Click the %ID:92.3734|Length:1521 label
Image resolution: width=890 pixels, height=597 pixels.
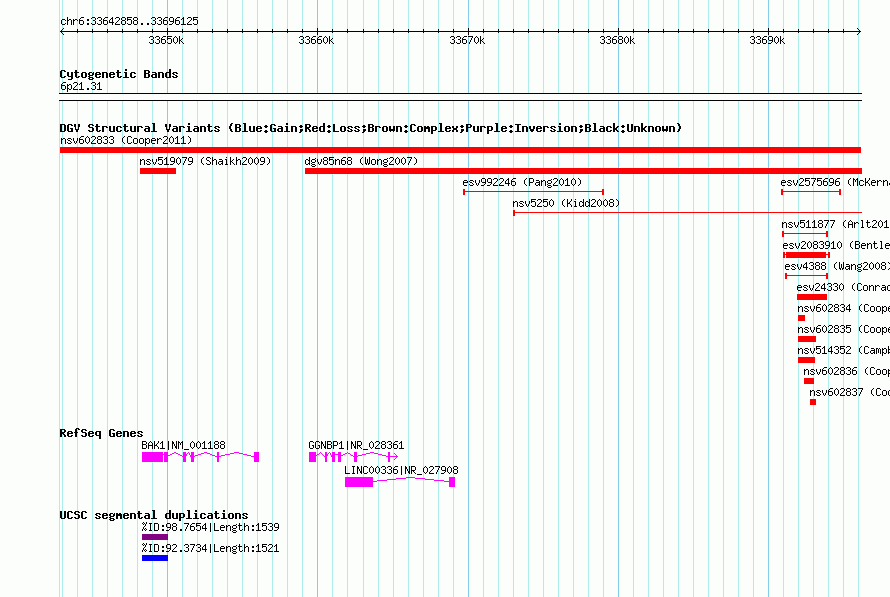click(x=211, y=548)
